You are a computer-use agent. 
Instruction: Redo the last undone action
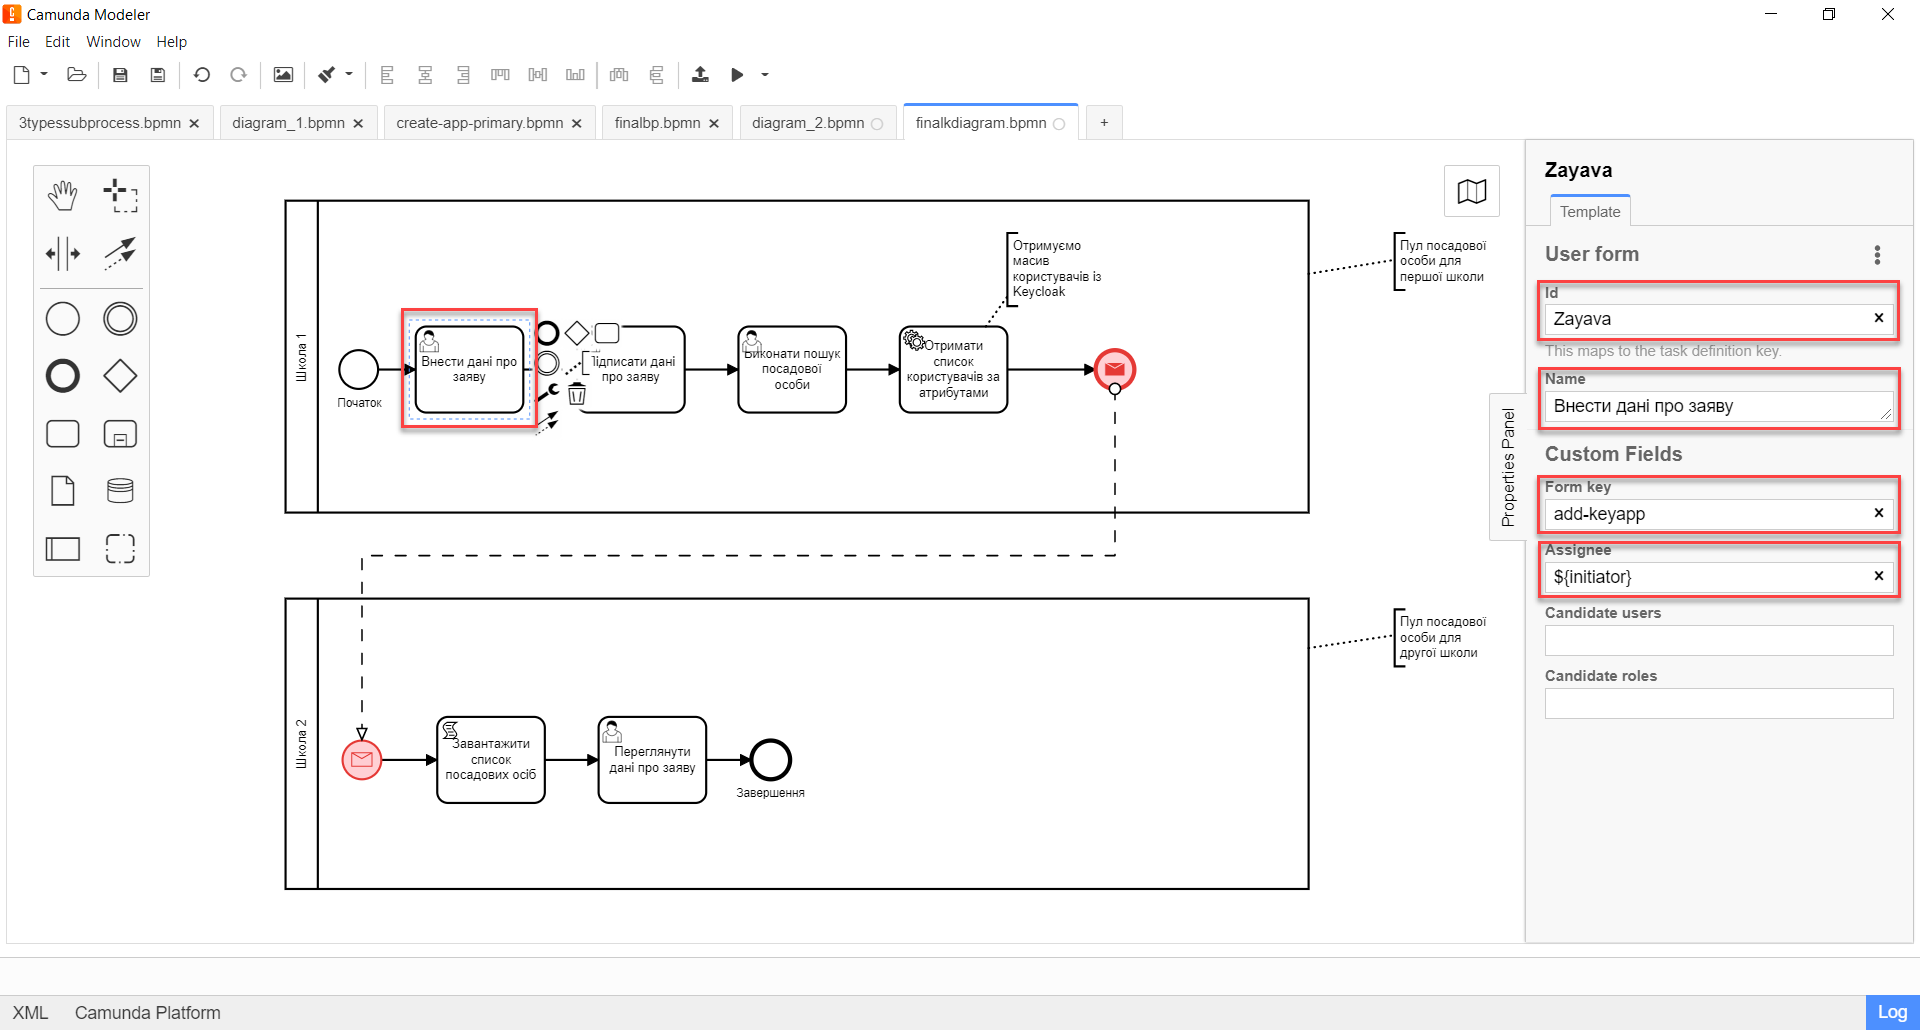tap(238, 75)
